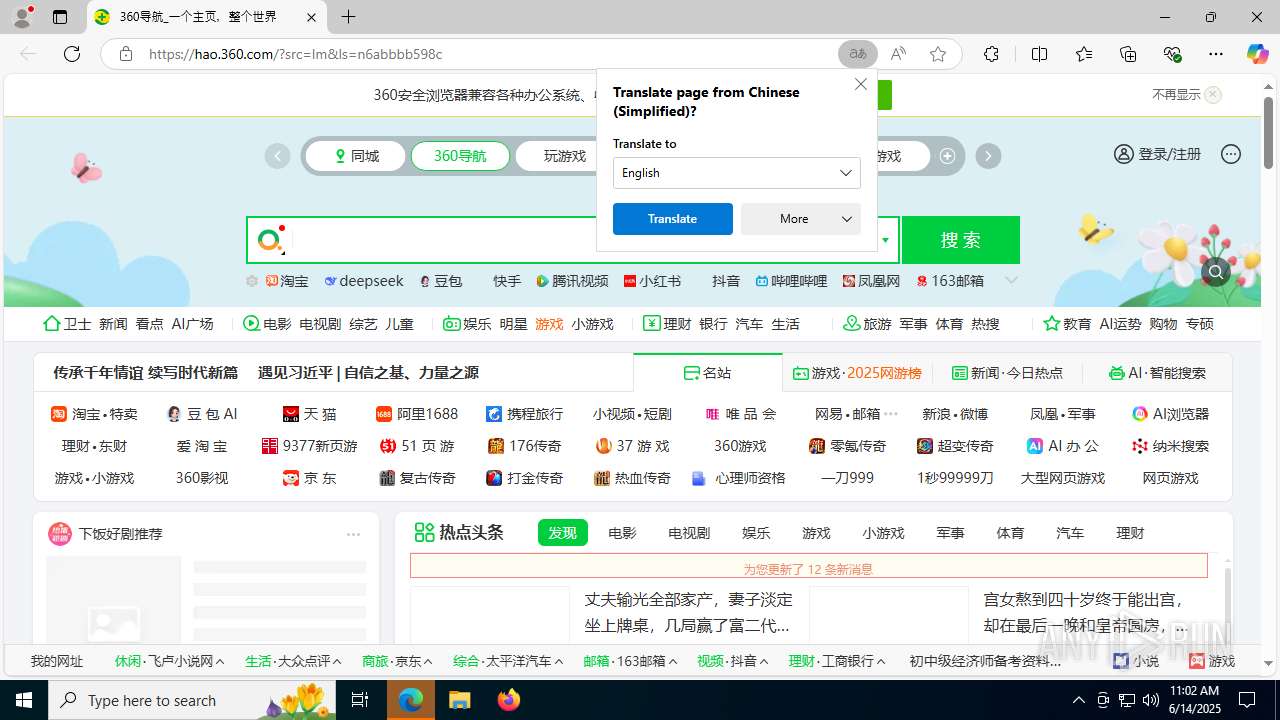View site information lock icon
The image size is (1280, 720).
[x=126, y=54]
